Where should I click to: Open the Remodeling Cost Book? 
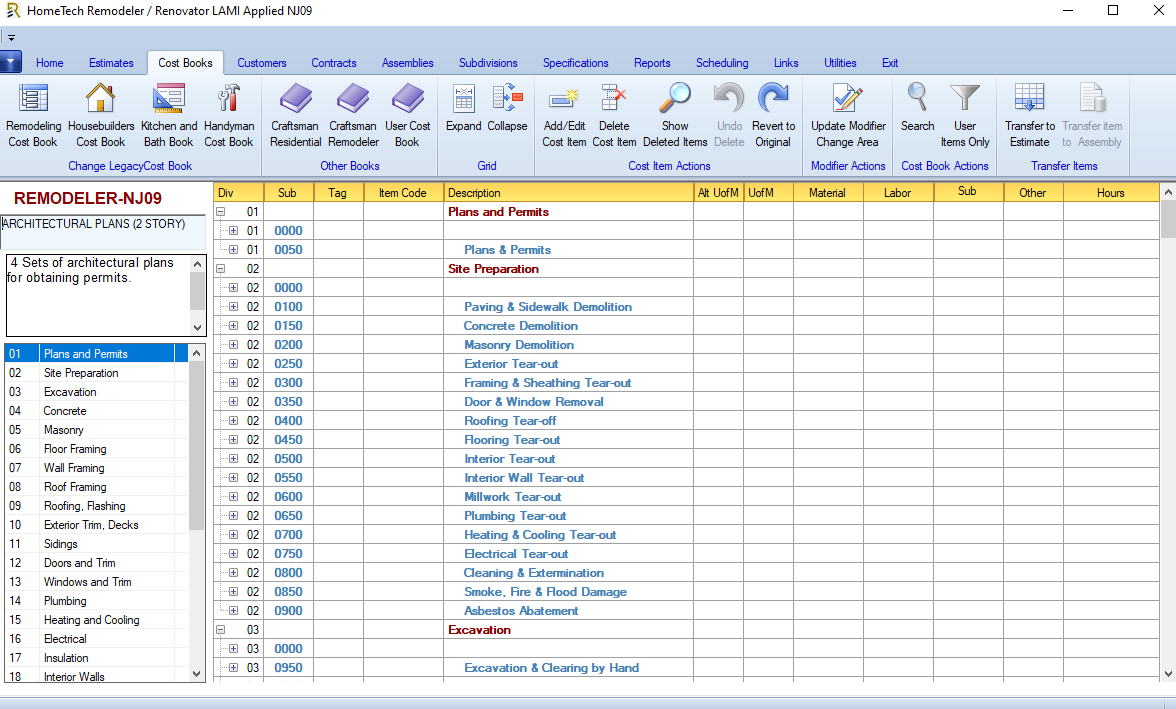[x=33, y=115]
